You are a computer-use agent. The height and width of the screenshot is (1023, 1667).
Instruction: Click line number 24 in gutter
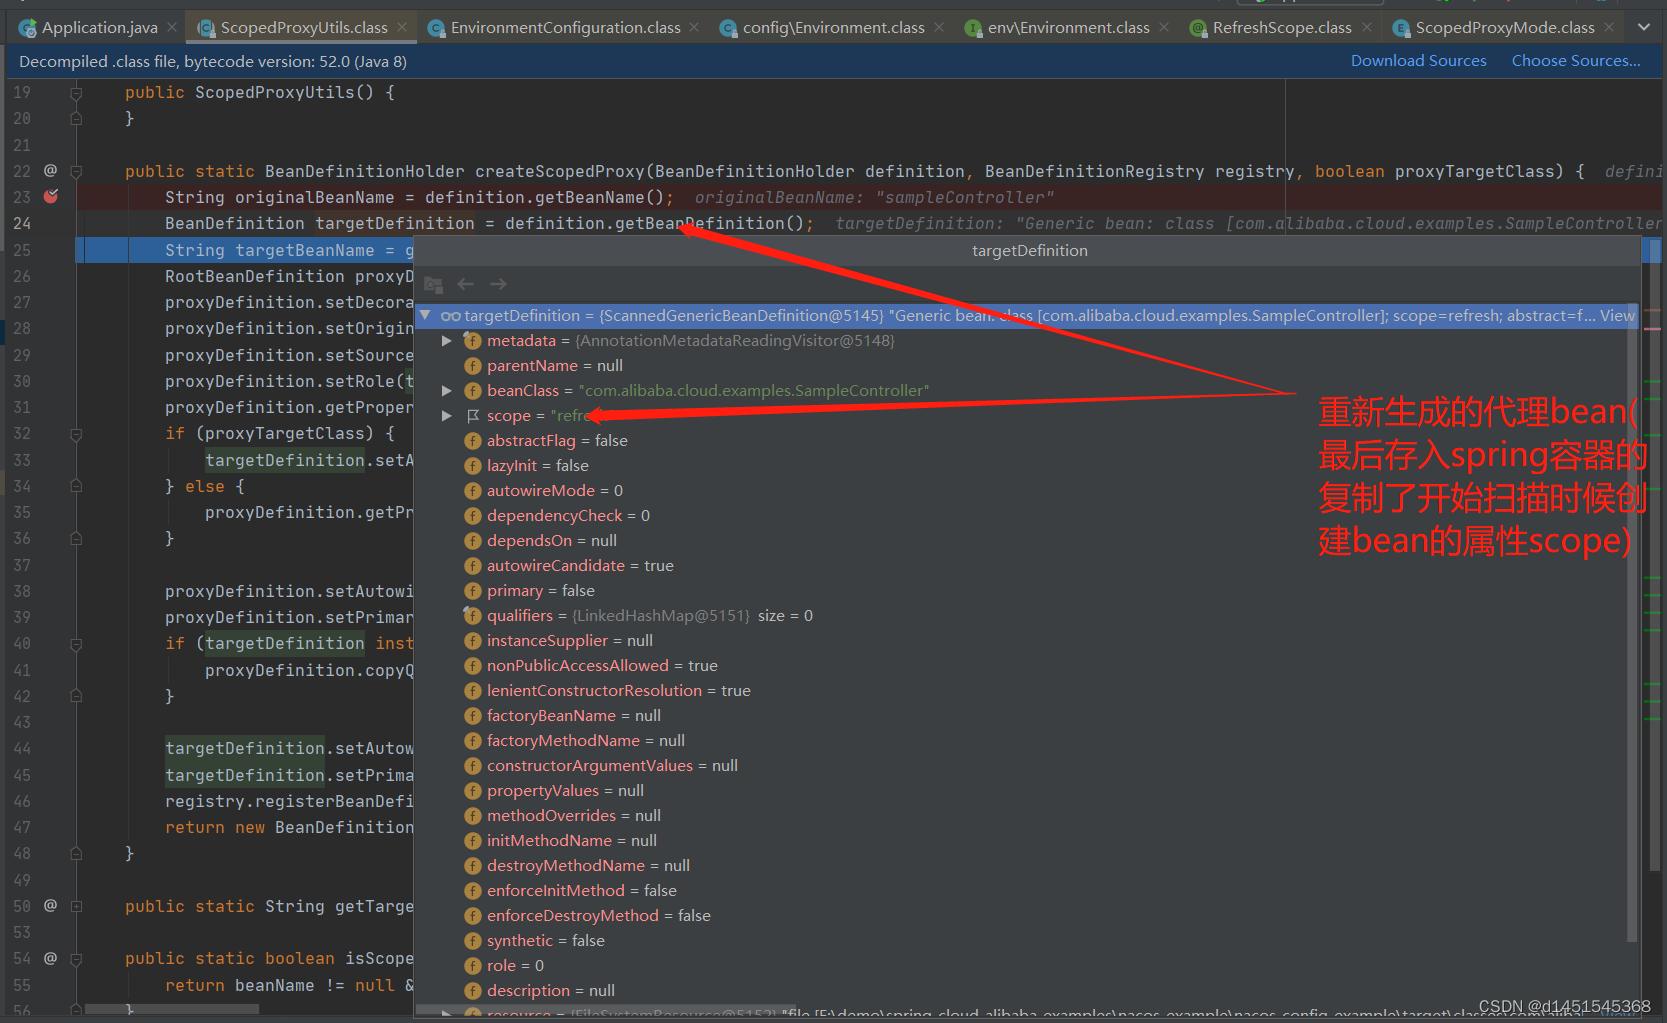[22, 223]
